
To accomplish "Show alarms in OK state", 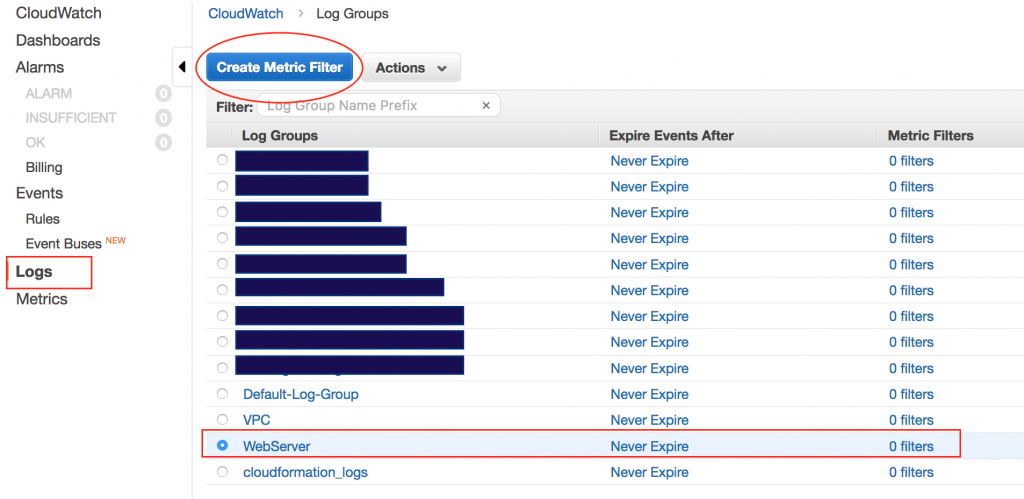I will [36, 142].
